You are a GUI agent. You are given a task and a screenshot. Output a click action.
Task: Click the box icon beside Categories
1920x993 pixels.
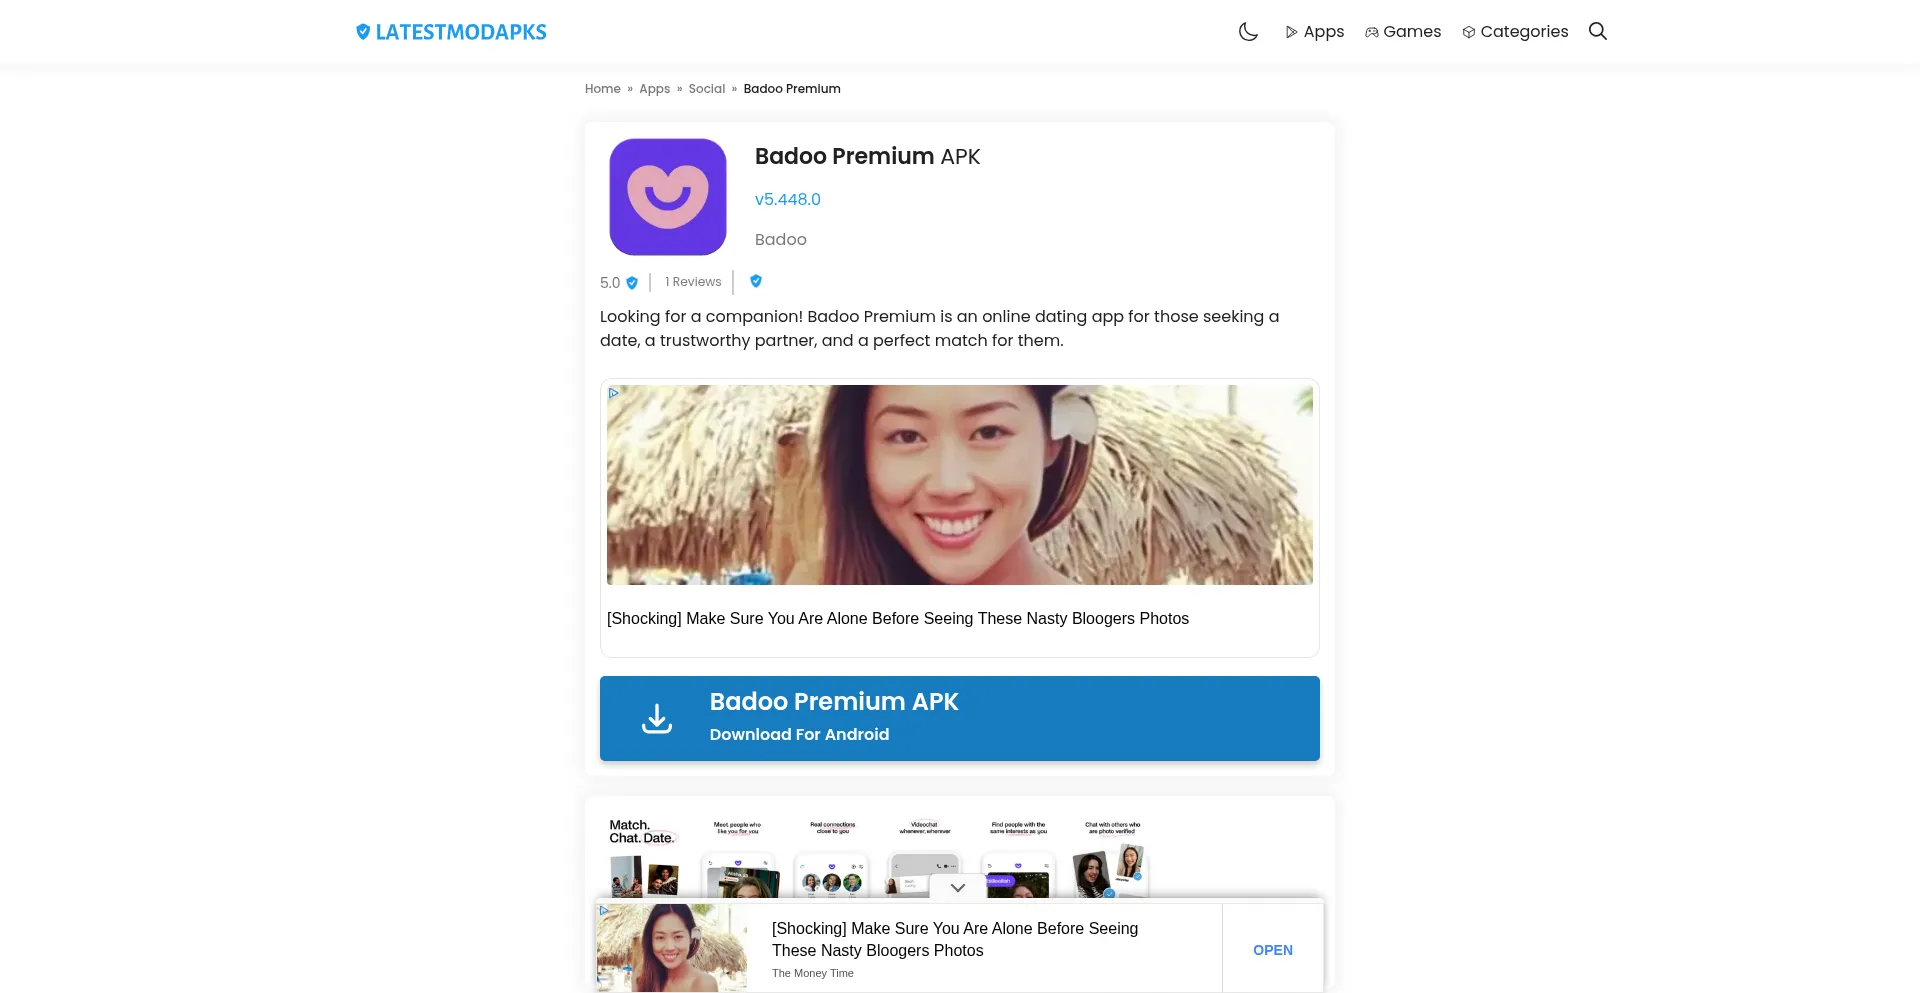point(1467,31)
